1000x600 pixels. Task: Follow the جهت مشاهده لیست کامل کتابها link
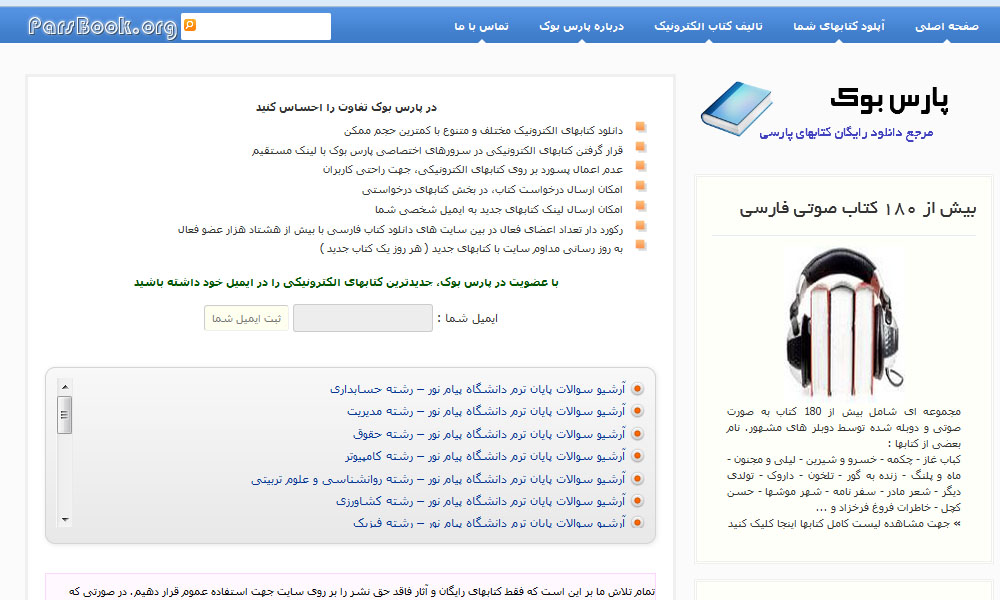[x=844, y=523]
